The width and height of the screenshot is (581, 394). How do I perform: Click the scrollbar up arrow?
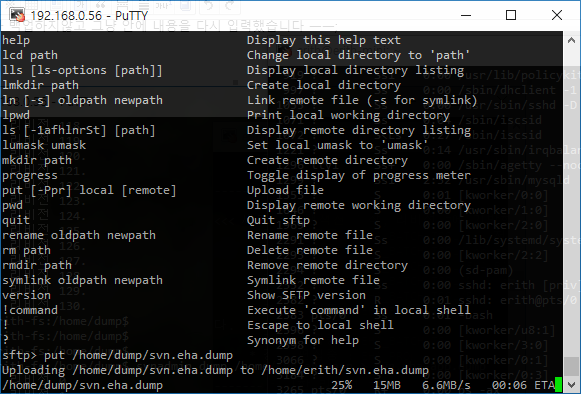point(571,40)
